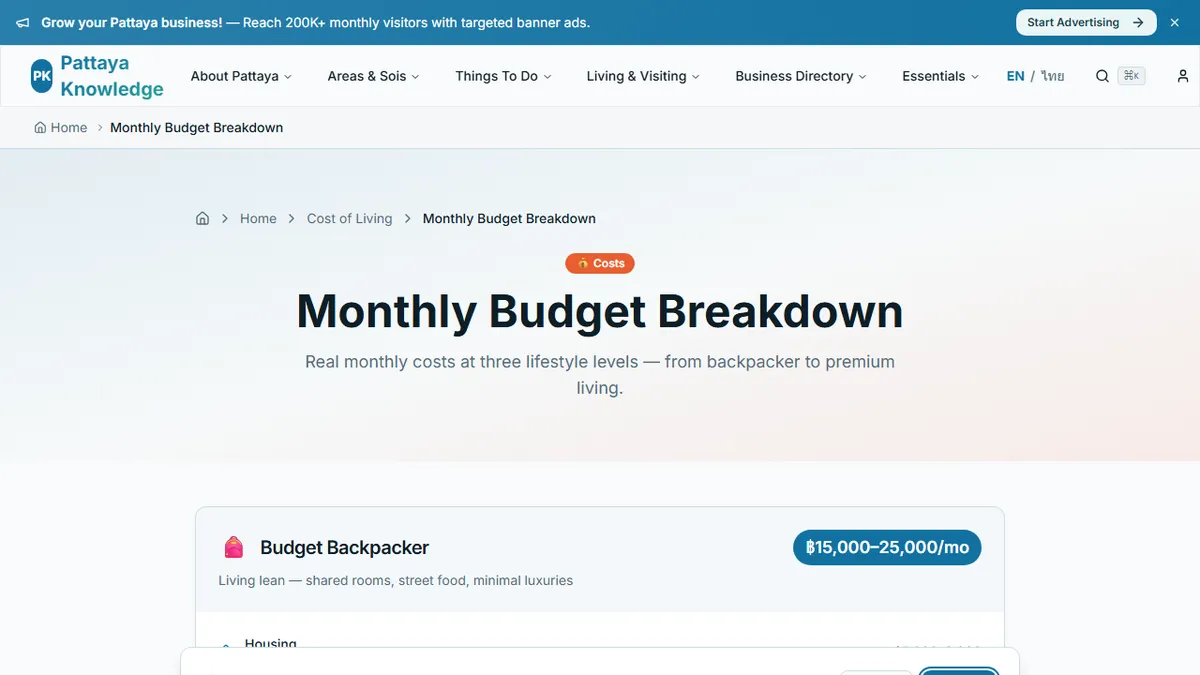Image resolution: width=1200 pixels, height=675 pixels.
Task: Click the Budget Backpacker heading
Action: tap(344, 547)
